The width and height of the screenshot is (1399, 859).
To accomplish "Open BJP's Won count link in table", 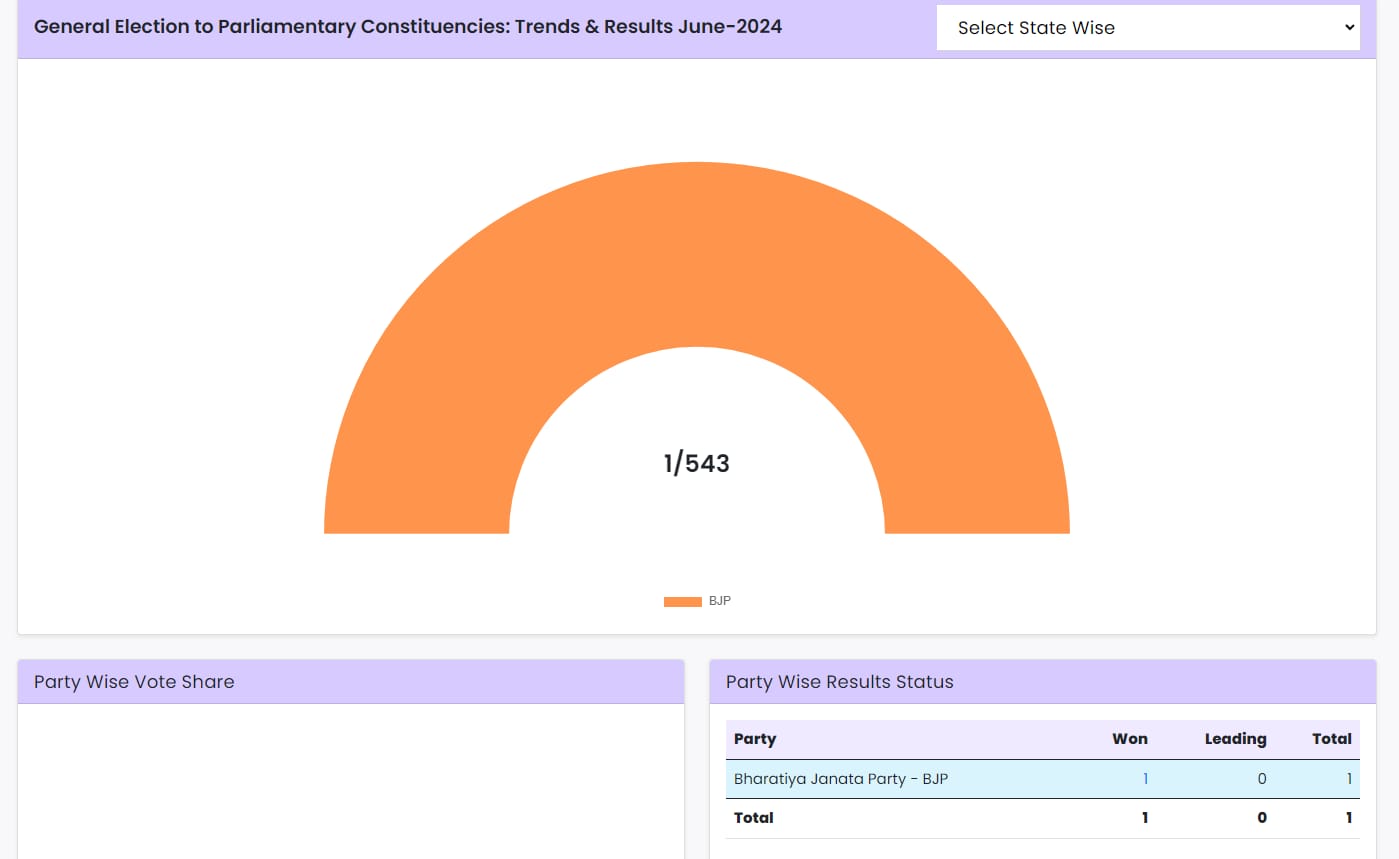I will click(x=1145, y=779).
